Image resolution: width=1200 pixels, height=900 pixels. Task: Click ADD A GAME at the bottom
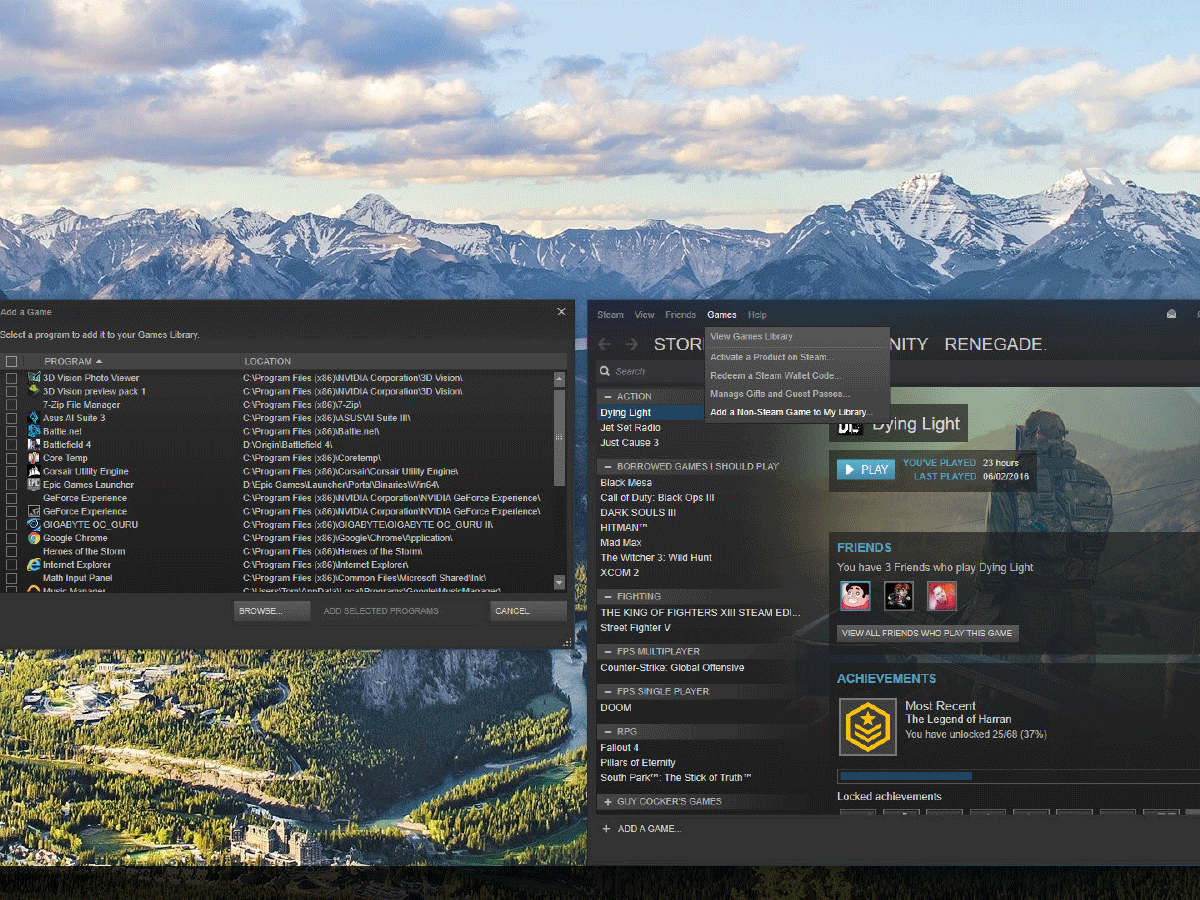click(649, 829)
